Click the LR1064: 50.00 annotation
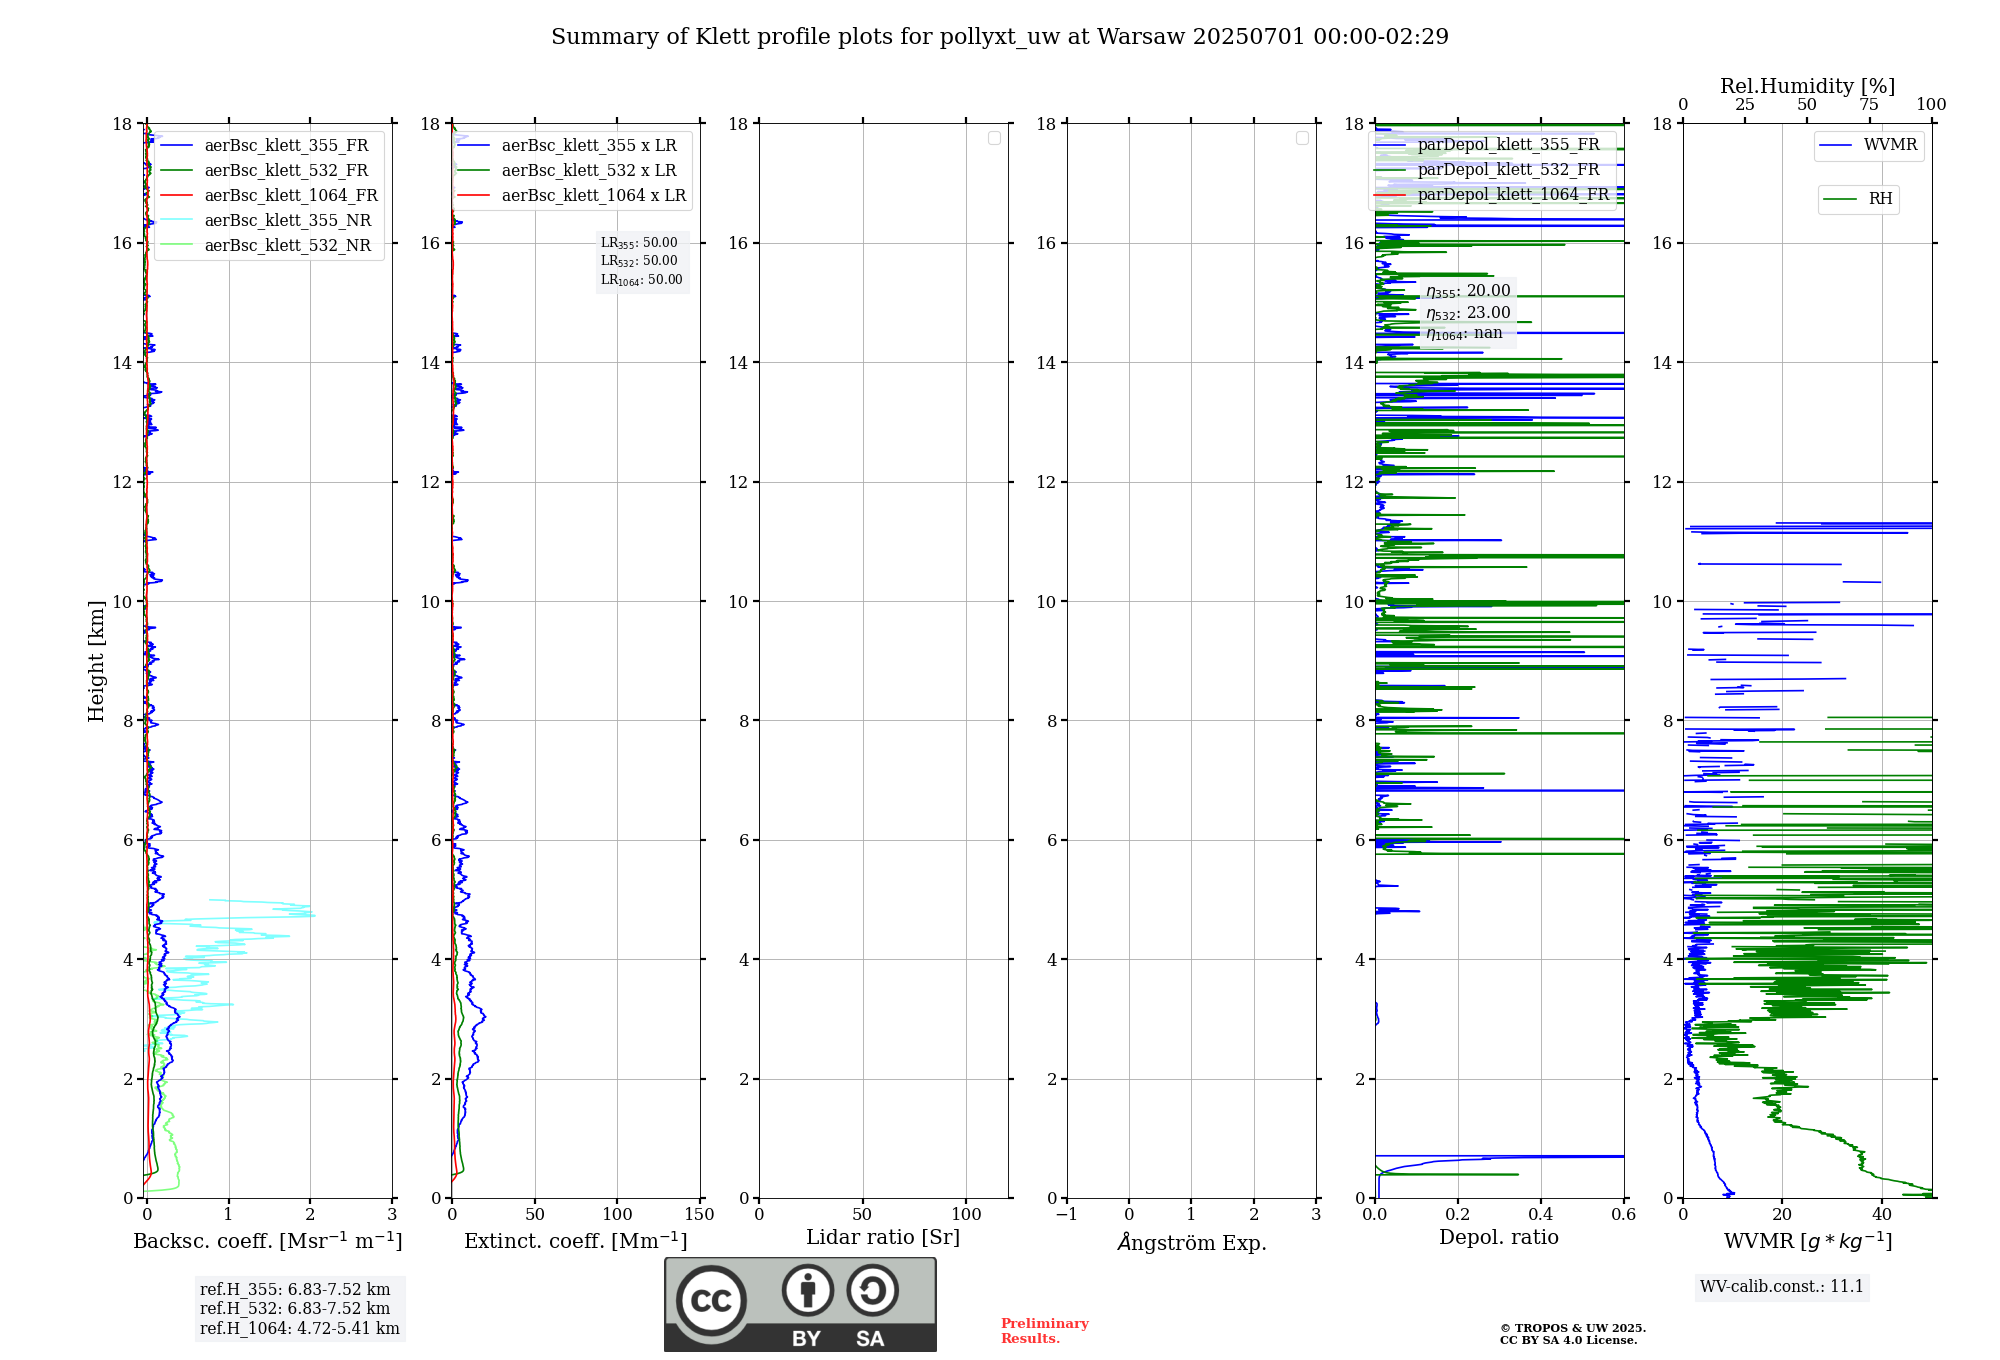The height and width of the screenshot is (1360, 2000). coord(642,280)
